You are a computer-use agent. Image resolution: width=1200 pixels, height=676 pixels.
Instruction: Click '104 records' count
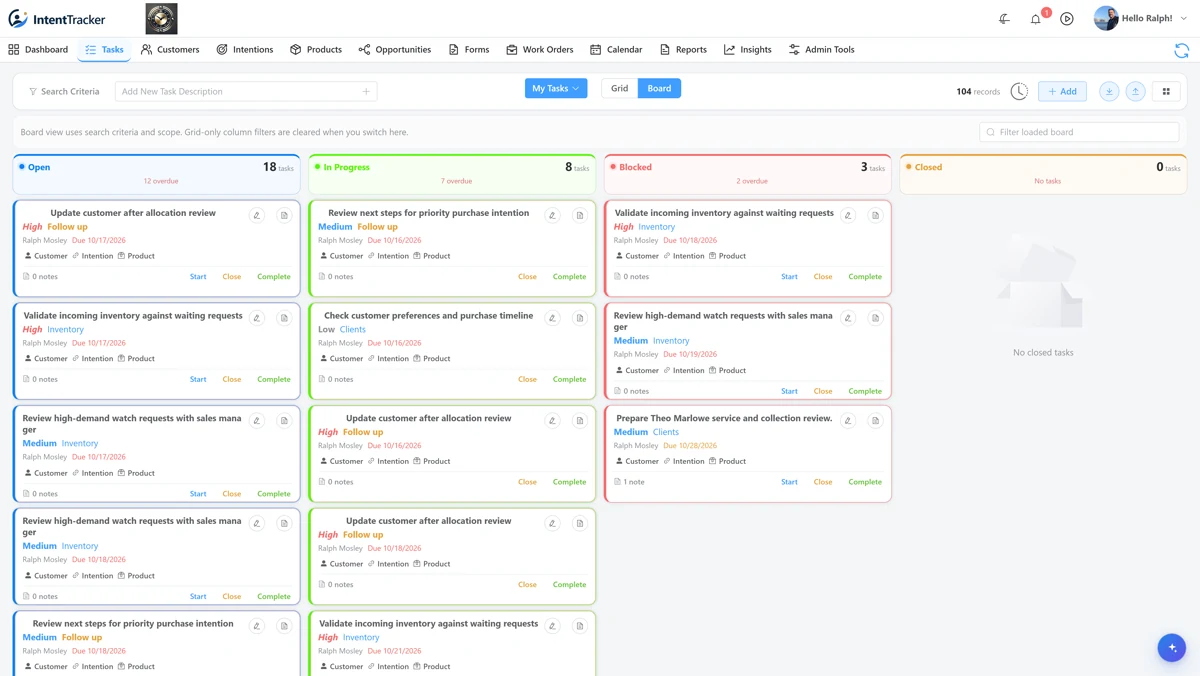point(978,91)
